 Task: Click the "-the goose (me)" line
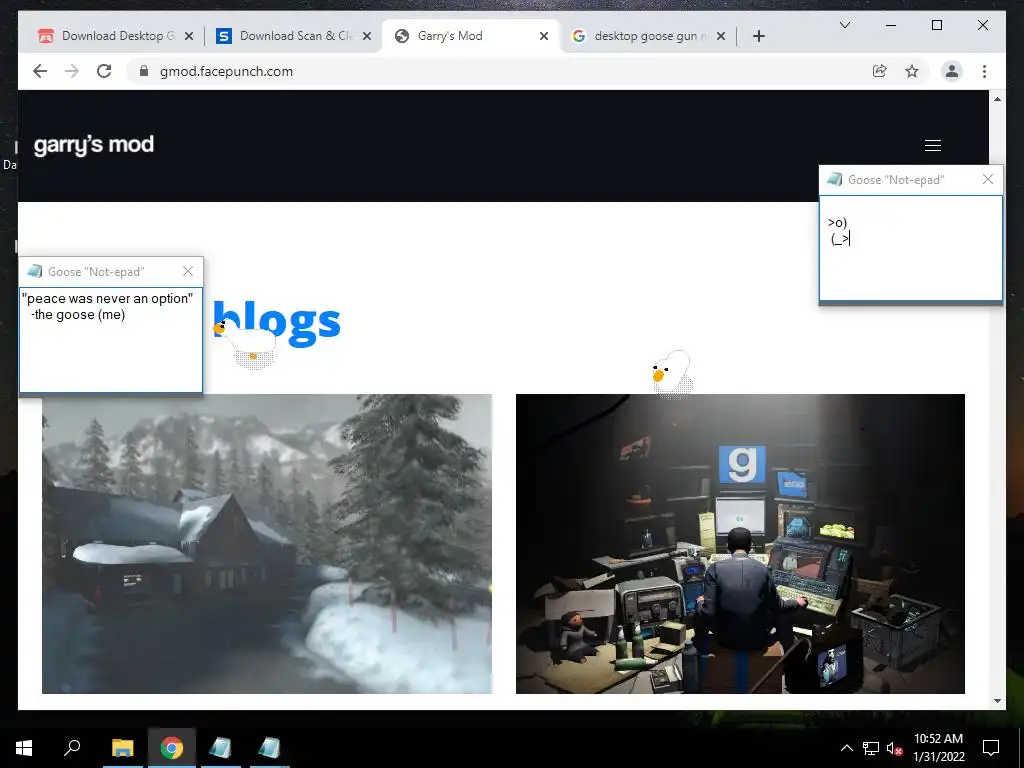click(78, 315)
